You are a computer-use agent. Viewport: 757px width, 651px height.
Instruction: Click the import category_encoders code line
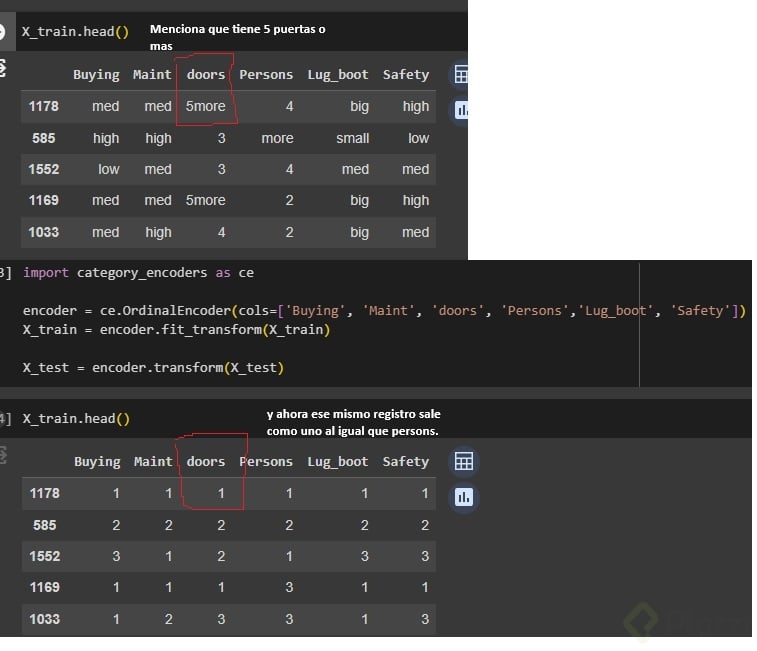tap(139, 273)
